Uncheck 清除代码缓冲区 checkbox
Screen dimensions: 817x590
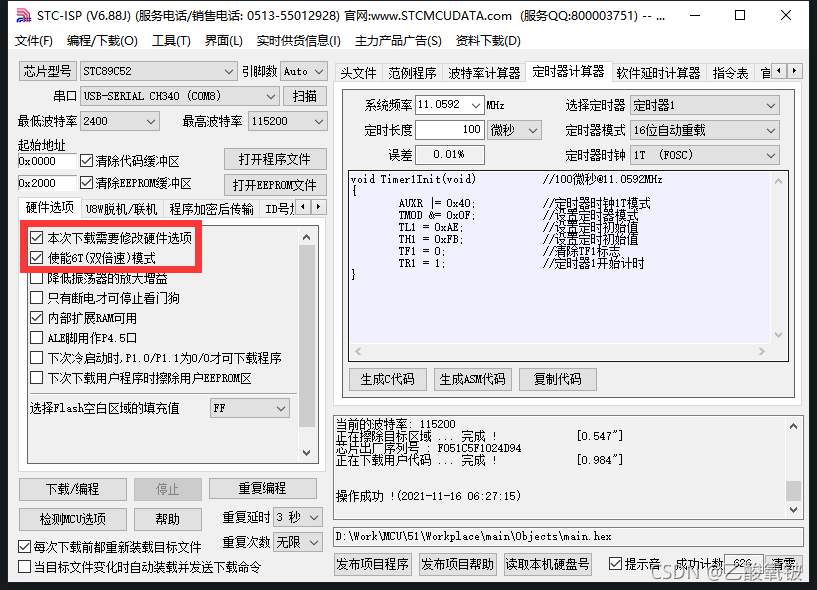point(86,161)
